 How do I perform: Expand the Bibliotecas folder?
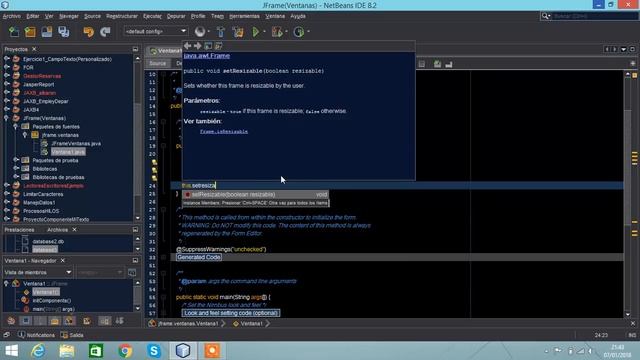16,168
